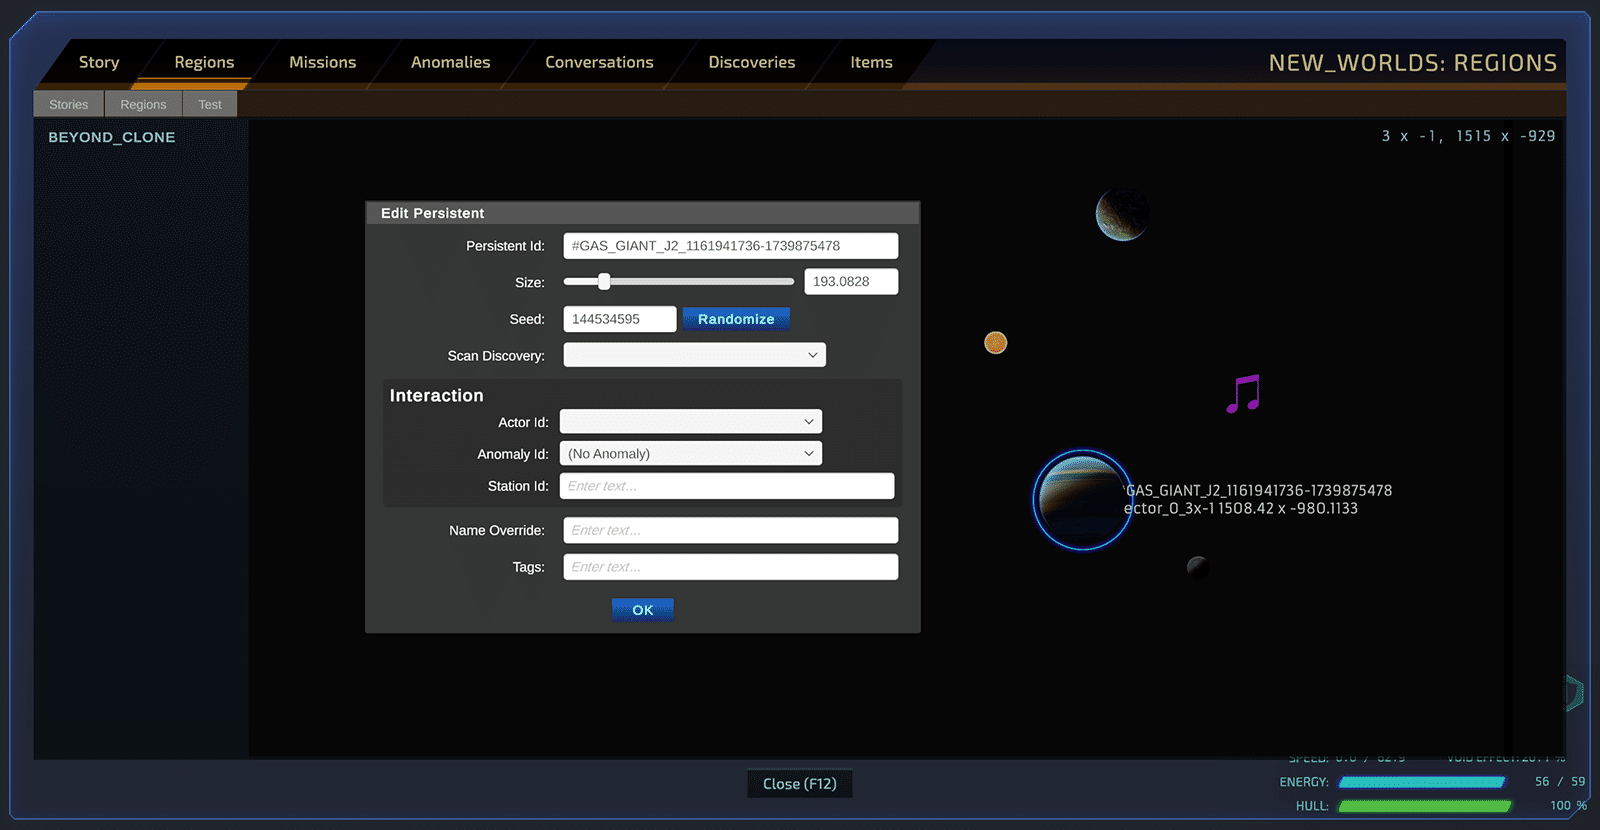Click the Seed number field
This screenshot has height=830, width=1600.
click(620, 319)
